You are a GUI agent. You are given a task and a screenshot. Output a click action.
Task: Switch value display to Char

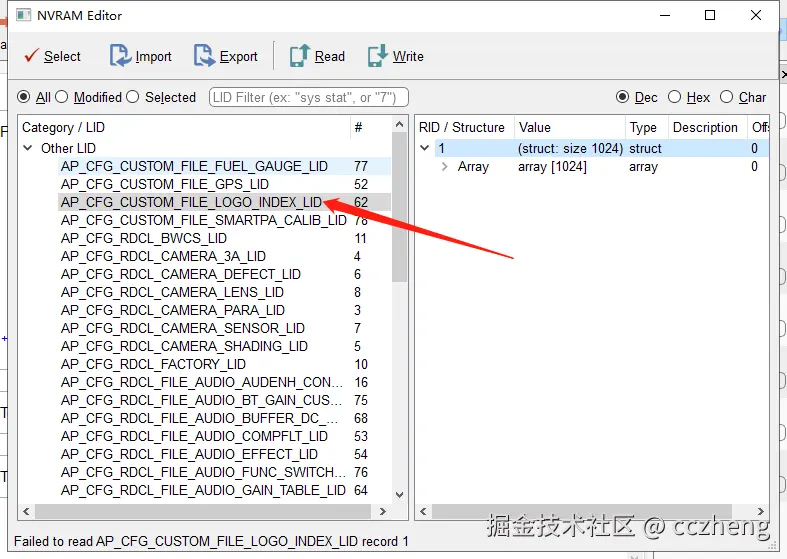726,97
